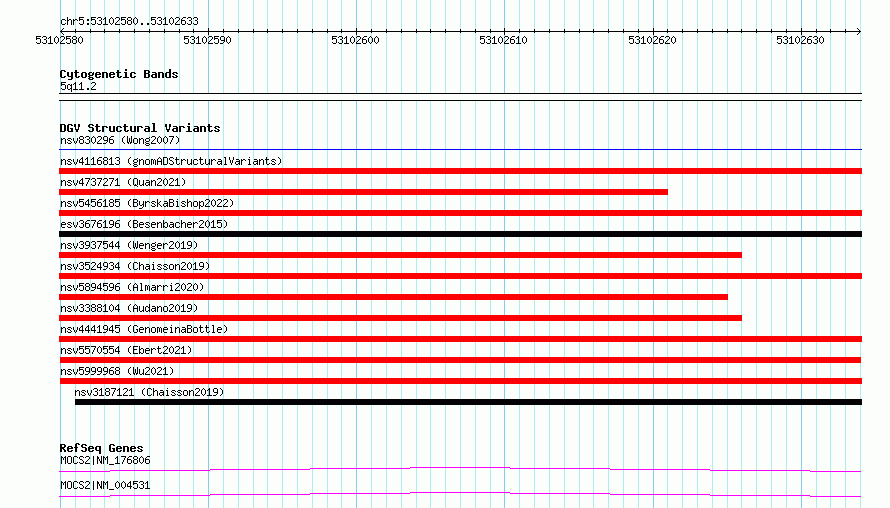The width and height of the screenshot is (890, 508).
Task: Select transcript label MOCS2|NM_176806
Action: (x=105, y=460)
